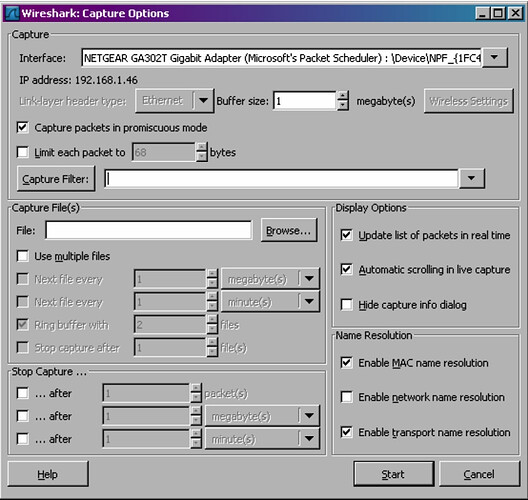This screenshot has height=500, width=528.
Task: Toggle Capture packets in promiscuous mode
Action: pyautogui.click(x=23, y=128)
